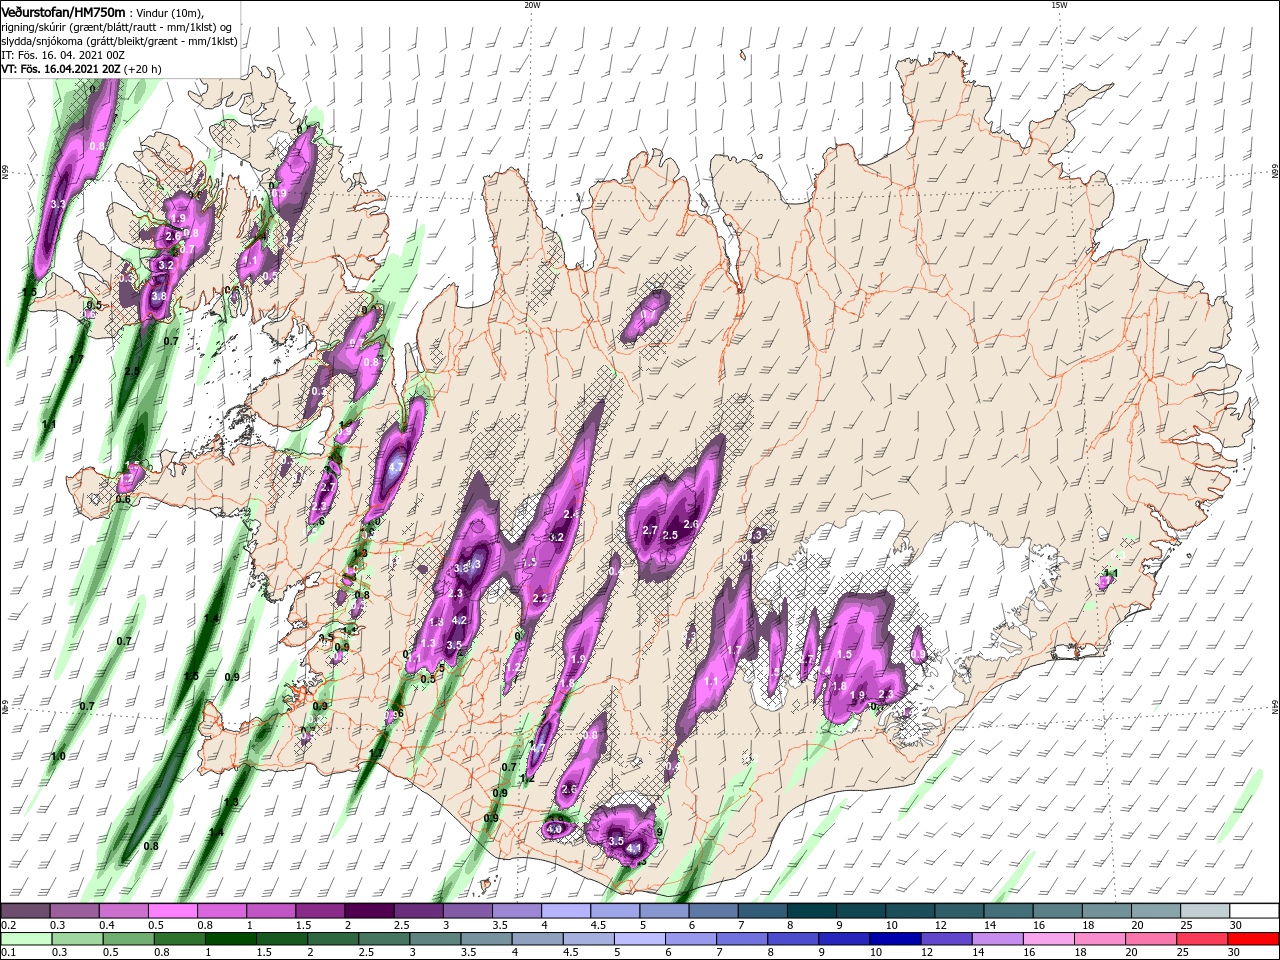Image resolution: width=1280 pixels, height=960 pixels.
Task: Click the 'slydda/snjókoma' description line
Action: click(x=119, y=41)
